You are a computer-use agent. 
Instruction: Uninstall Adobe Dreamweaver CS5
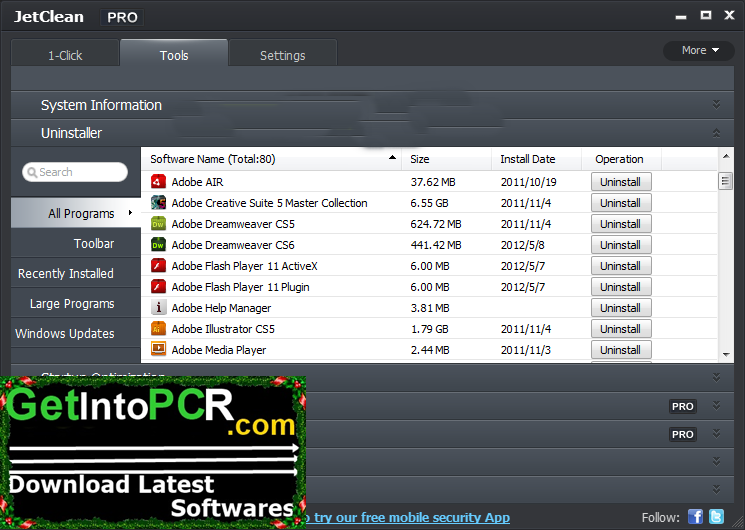pos(621,224)
